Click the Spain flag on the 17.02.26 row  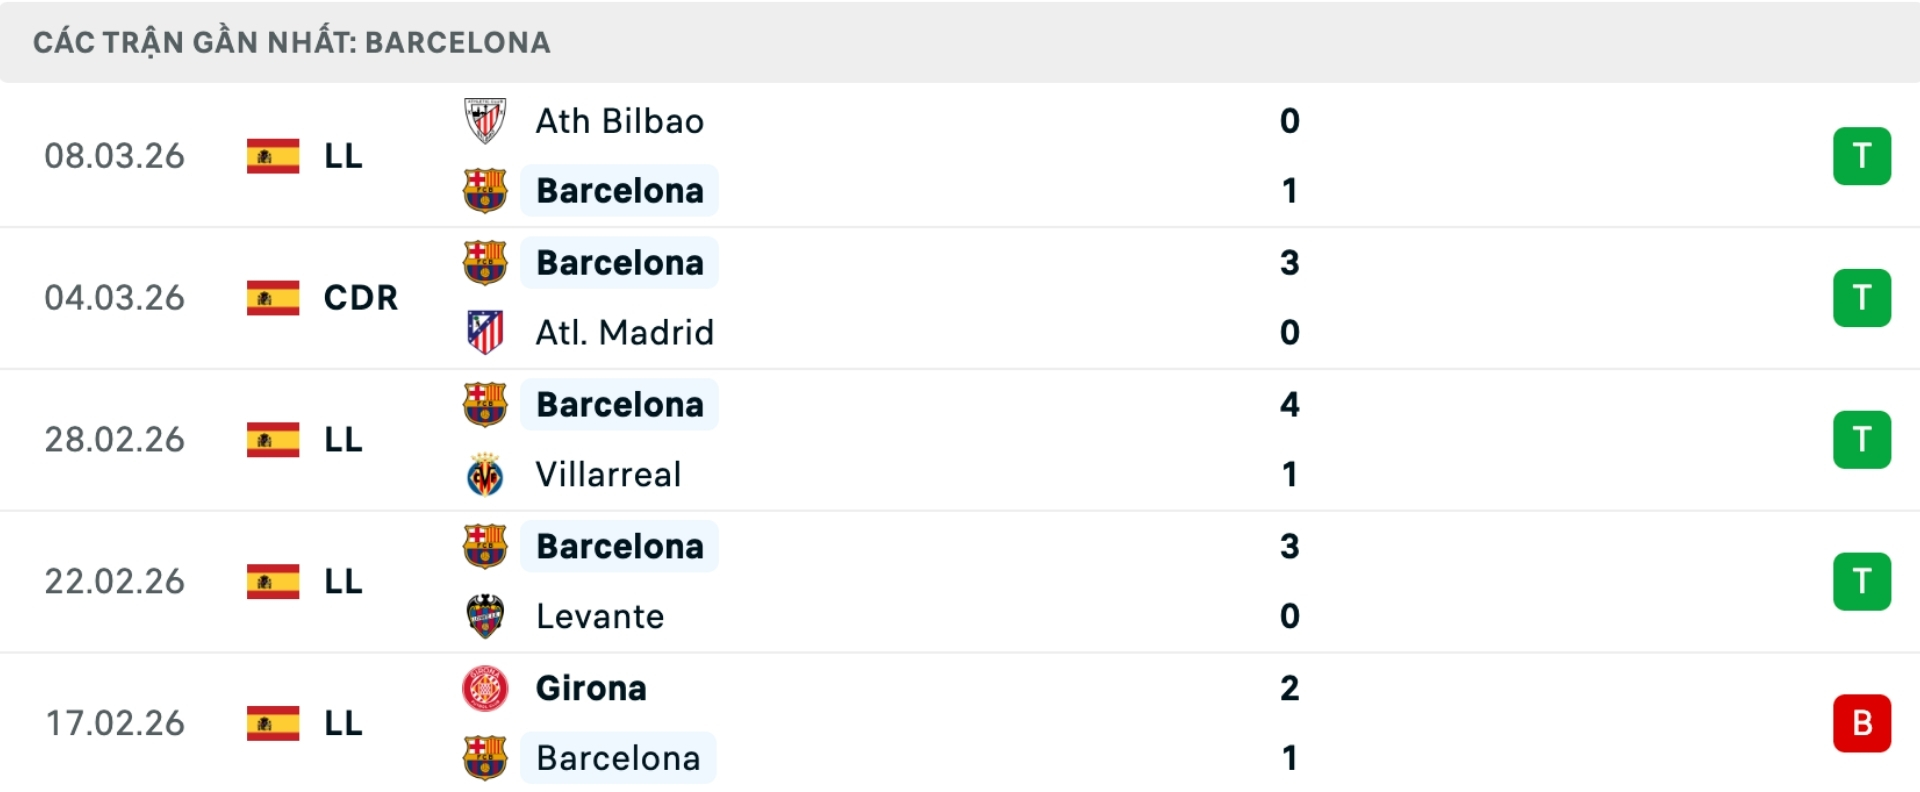tap(272, 723)
